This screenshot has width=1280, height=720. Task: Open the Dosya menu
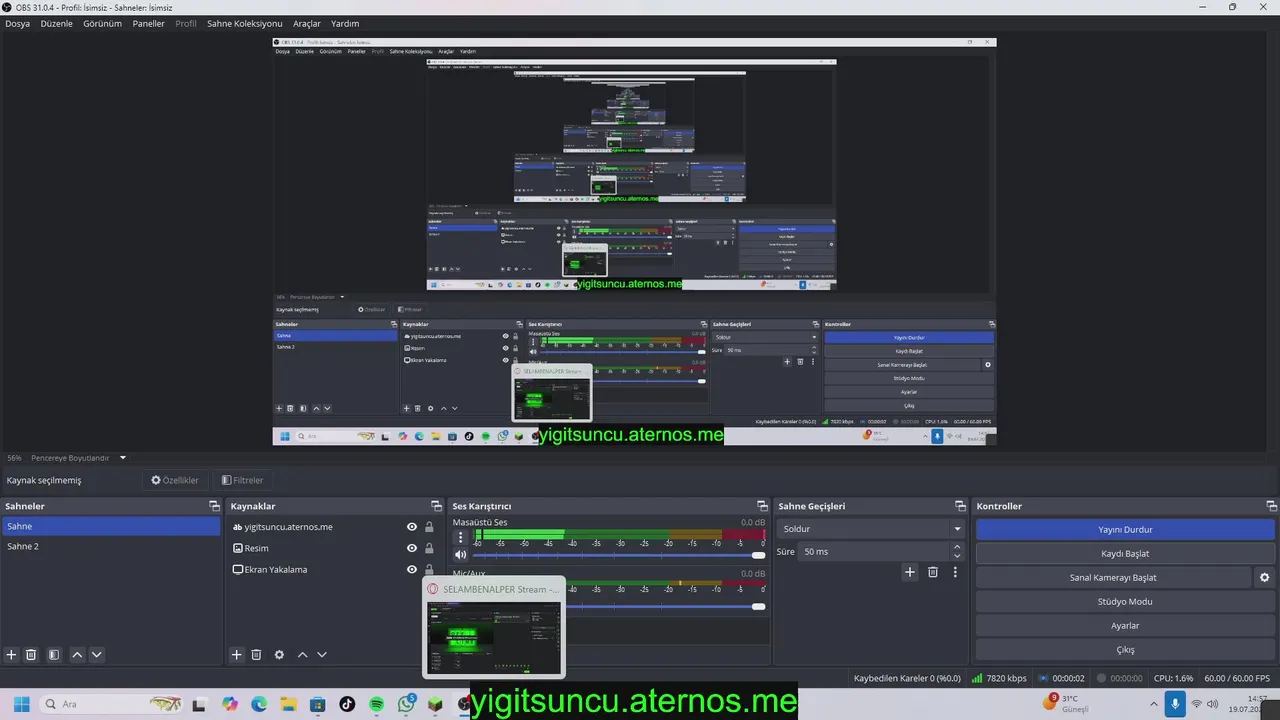[x=18, y=23]
